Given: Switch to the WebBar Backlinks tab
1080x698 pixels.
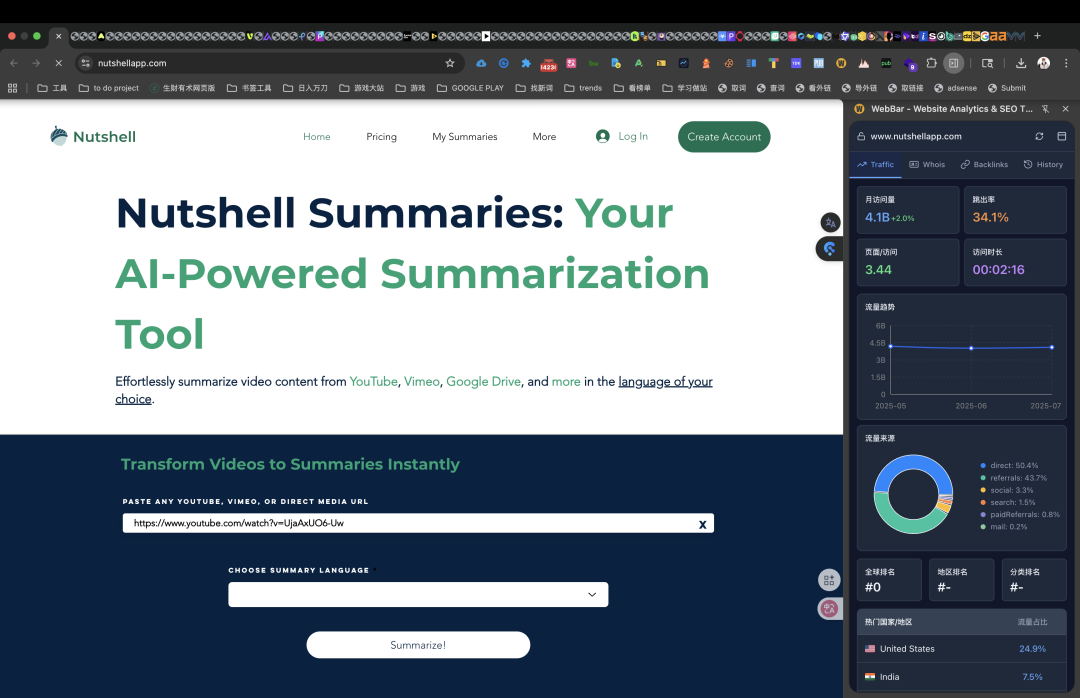Looking at the screenshot, I should click(984, 165).
